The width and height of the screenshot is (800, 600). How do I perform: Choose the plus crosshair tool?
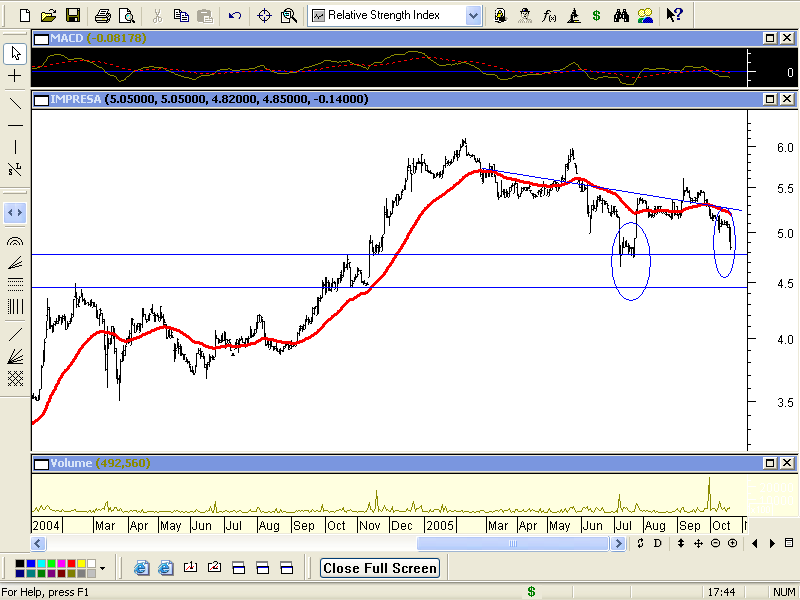pyautogui.click(x=15, y=77)
